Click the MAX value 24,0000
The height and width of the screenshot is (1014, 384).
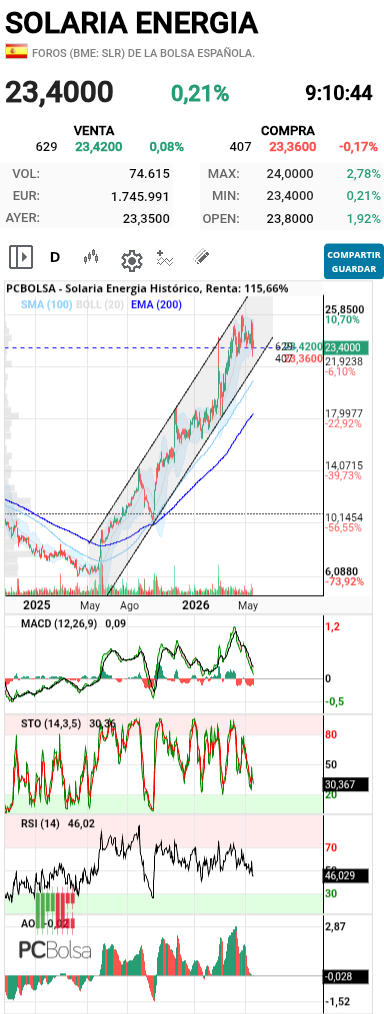(x=290, y=173)
